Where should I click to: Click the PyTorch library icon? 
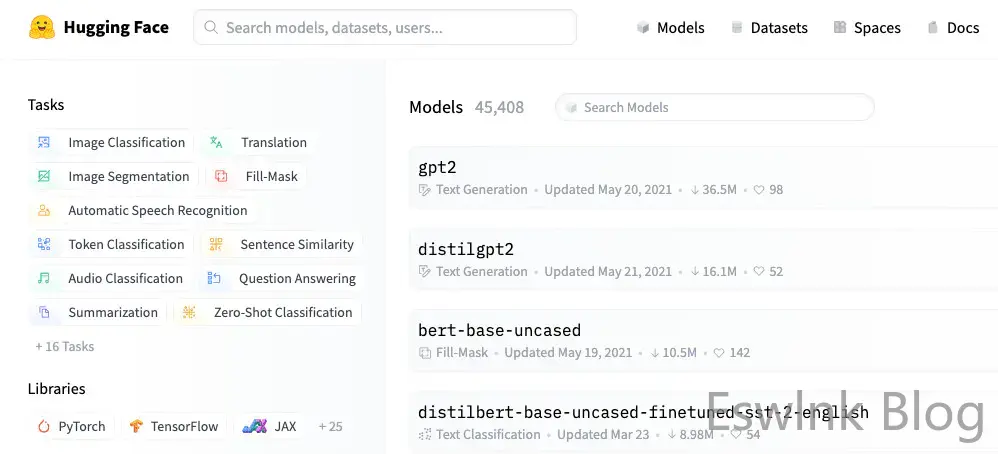tap(44, 427)
